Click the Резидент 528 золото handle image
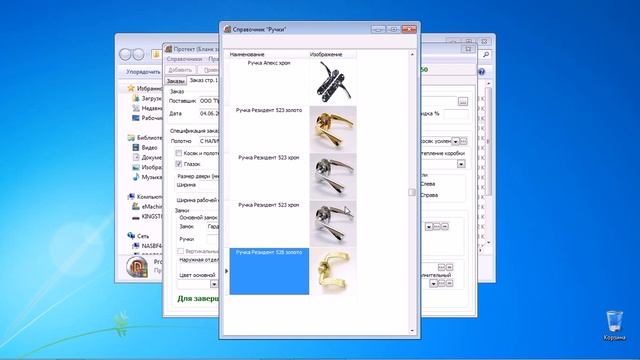This screenshot has width=640, height=360. [x=333, y=271]
